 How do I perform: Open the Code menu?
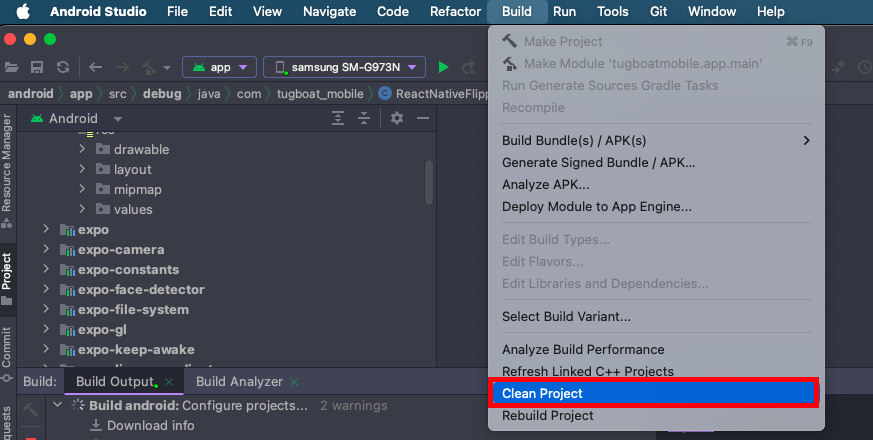(x=393, y=11)
